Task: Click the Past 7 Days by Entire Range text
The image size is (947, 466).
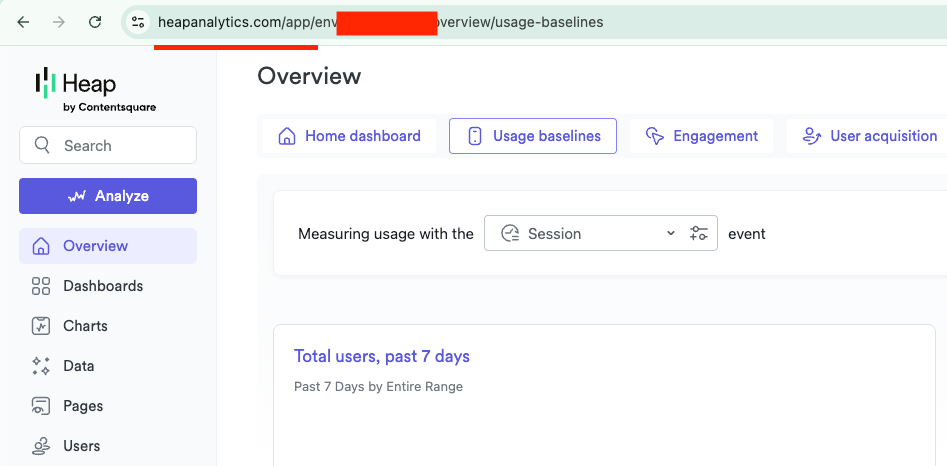Action: [379, 386]
